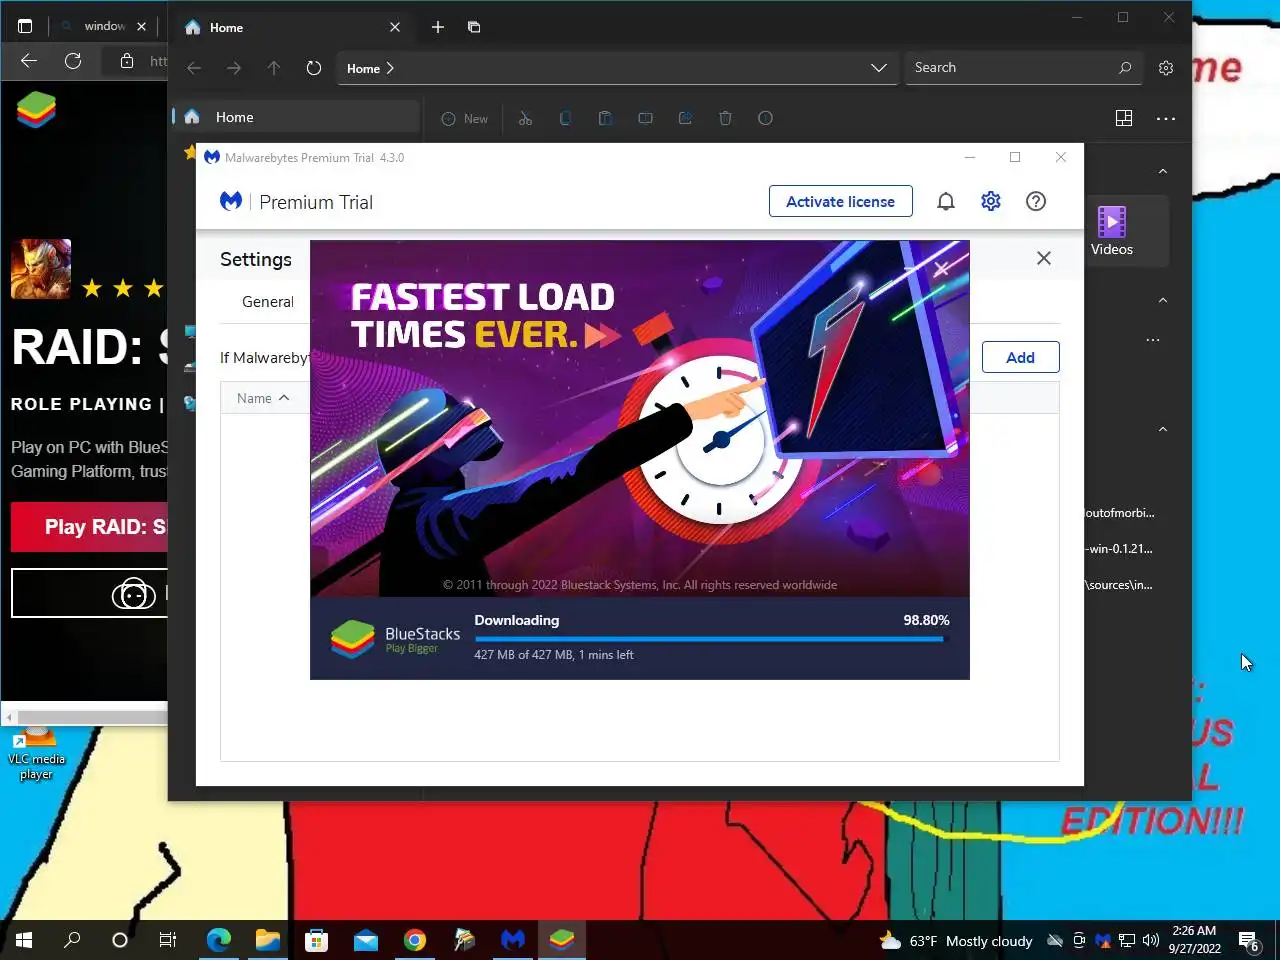Click the red Play RAID button
Screen dimensions: 1280x960
click(89, 527)
